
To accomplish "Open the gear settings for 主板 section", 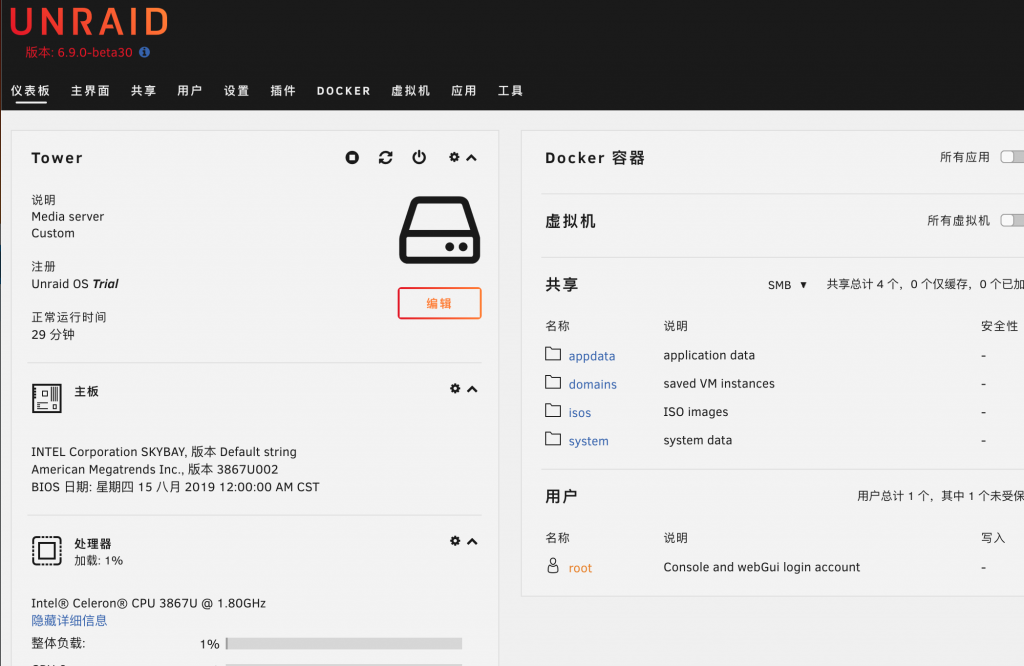I will pyautogui.click(x=455, y=388).
